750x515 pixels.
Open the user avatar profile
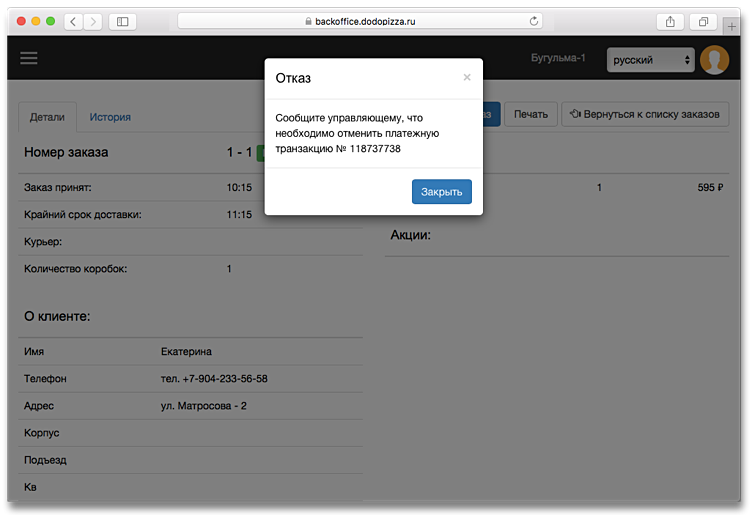pyautogui.click(x=714, y=60)
